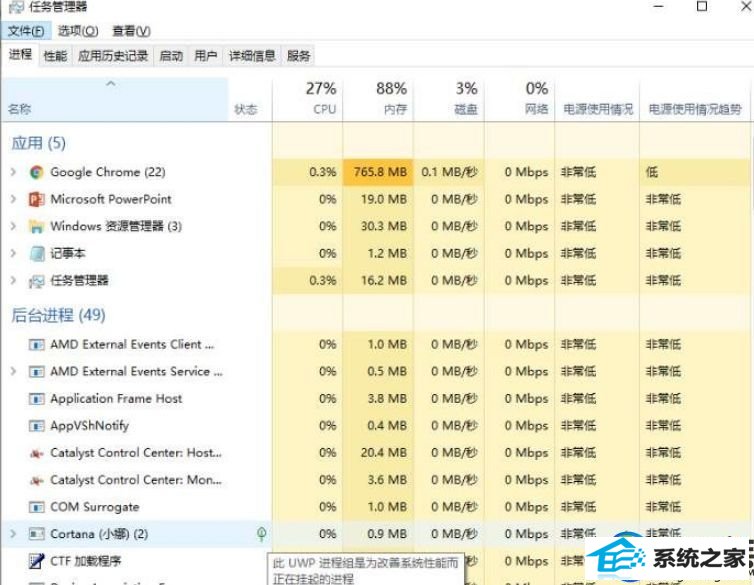The height and width of the screenshot is (585, 754).
Task: Click the 30.3 MB memory cell
Action: click(x=378, y=226)
